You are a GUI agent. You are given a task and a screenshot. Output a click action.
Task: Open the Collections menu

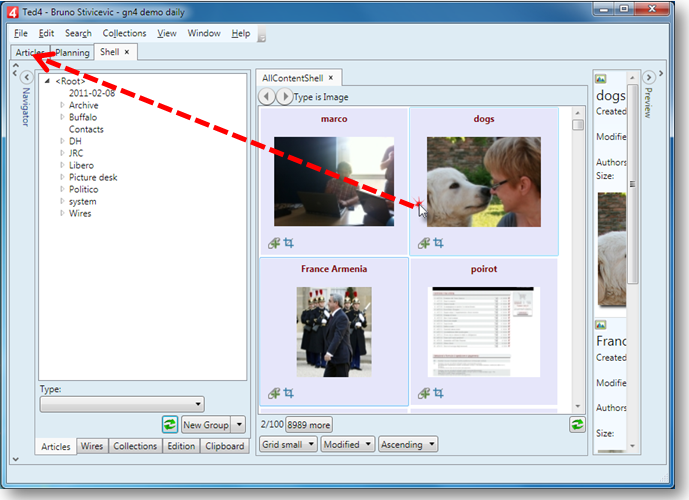[124, 33]
